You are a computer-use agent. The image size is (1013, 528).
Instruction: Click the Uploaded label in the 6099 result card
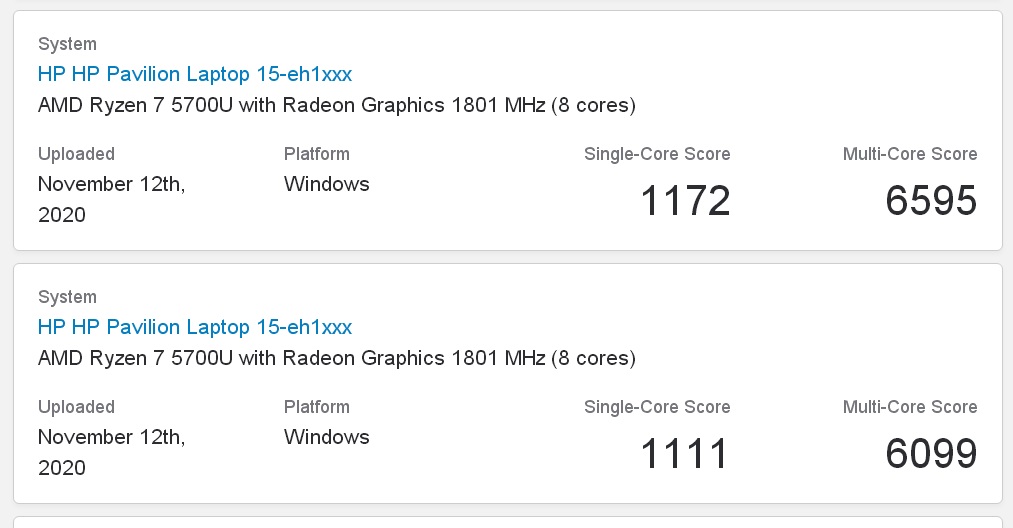(x=76, y=407)
